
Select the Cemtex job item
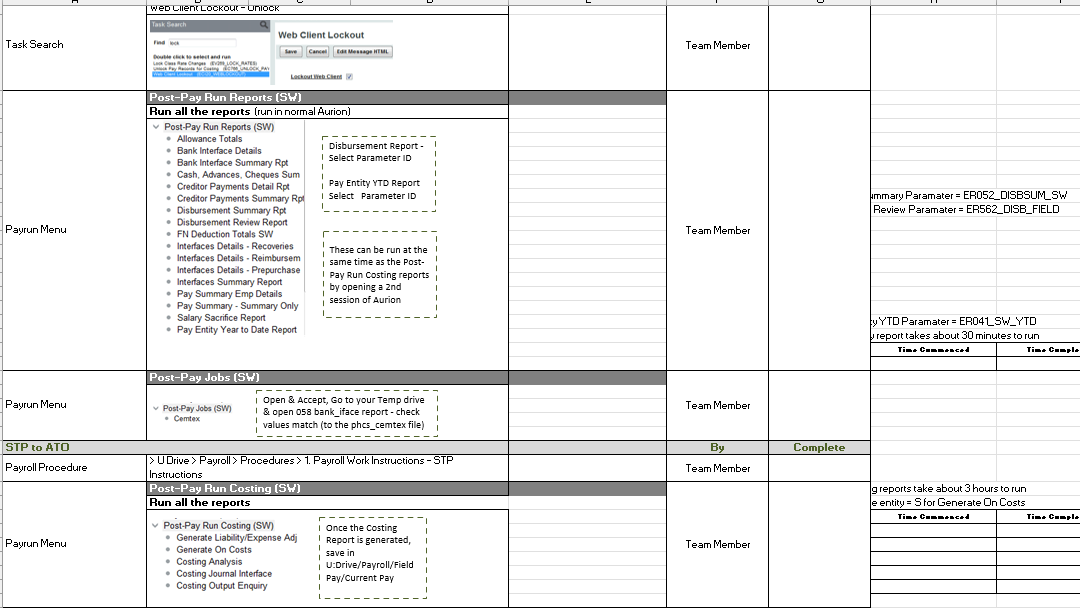pyautogui.click(x=187, y=419)
